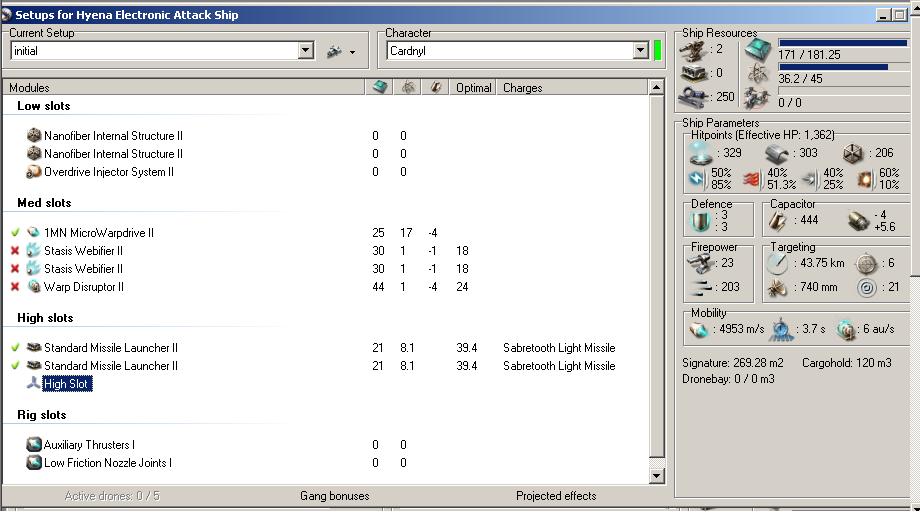Click the missile DPS icon showing 203
The width and height of the screenshot is (920, 512).
pos(701,288)
